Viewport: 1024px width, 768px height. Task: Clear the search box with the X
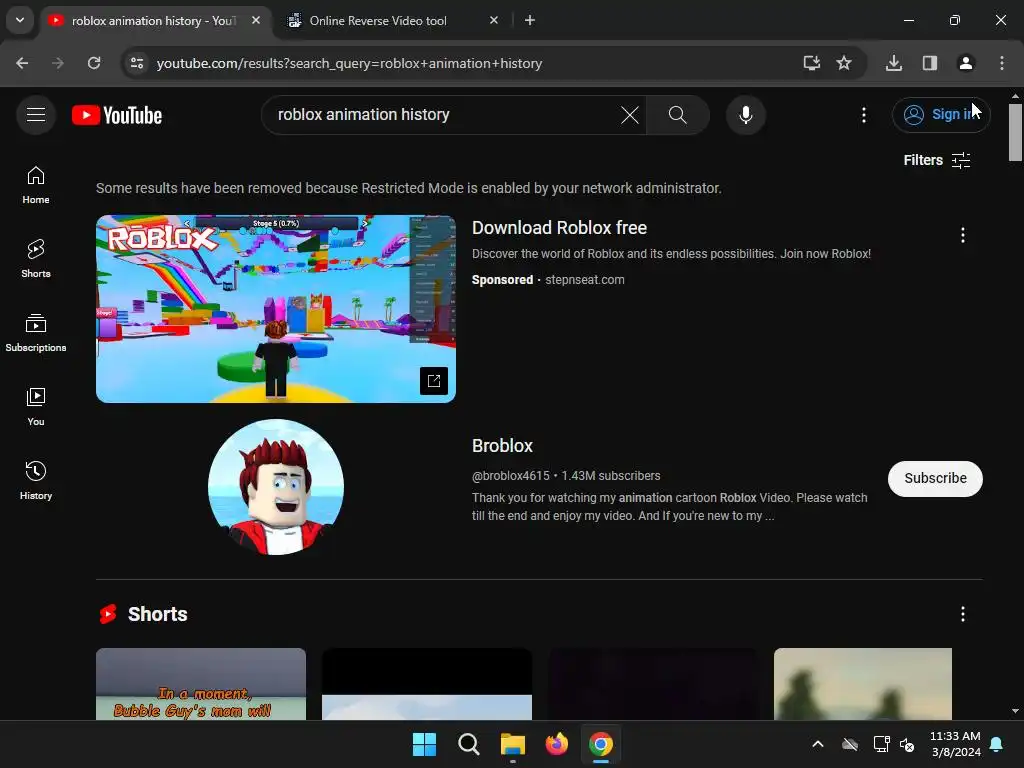(x=630, y=115)
